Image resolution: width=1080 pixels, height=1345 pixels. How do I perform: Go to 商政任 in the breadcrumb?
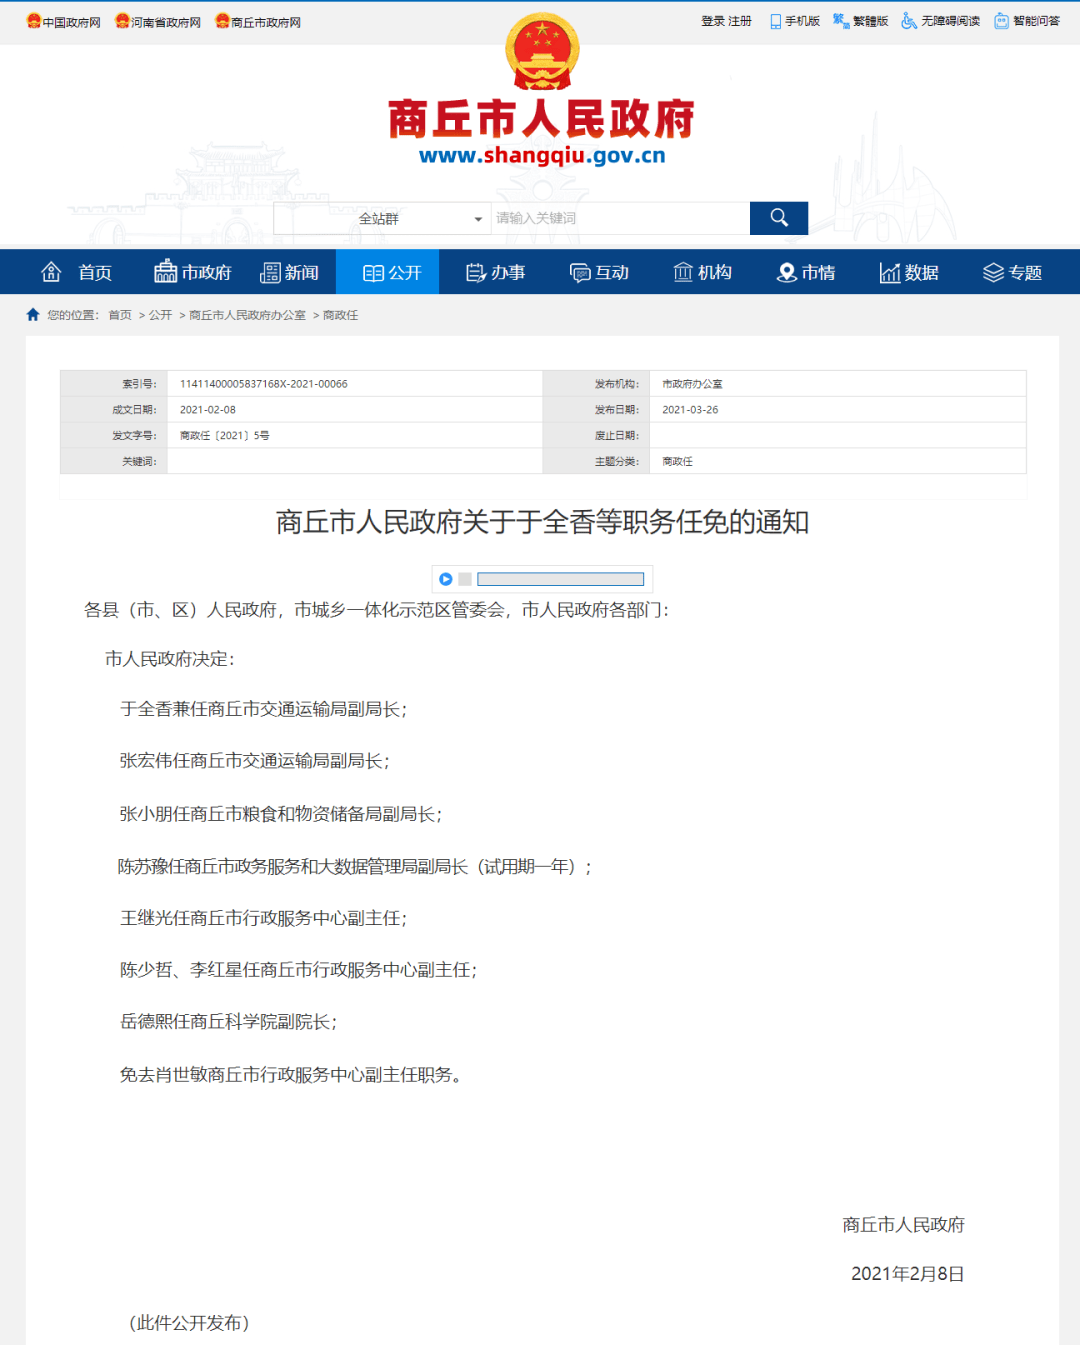click(x=340, y=315)
